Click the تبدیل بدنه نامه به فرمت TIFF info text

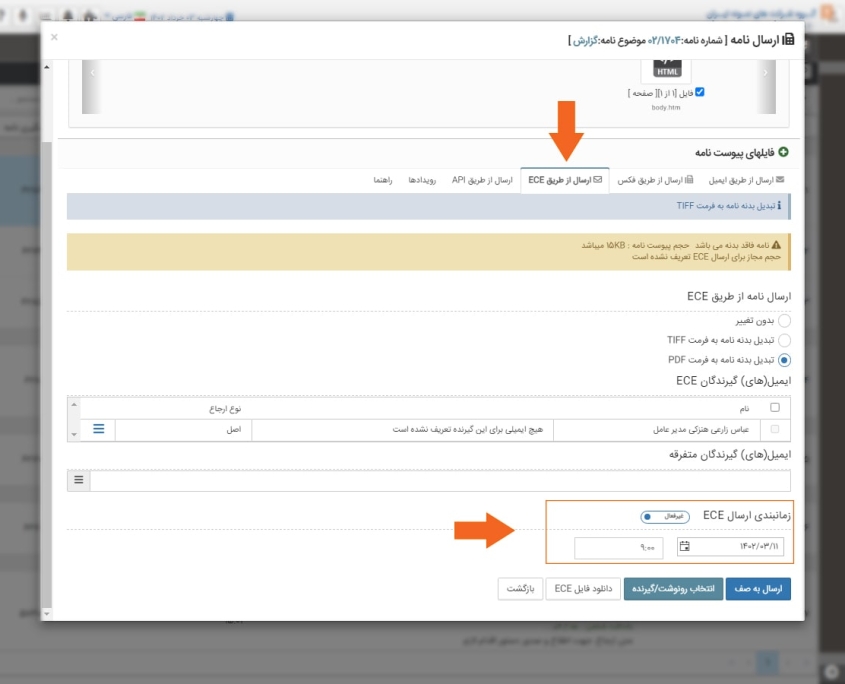(x=726, y=206)
